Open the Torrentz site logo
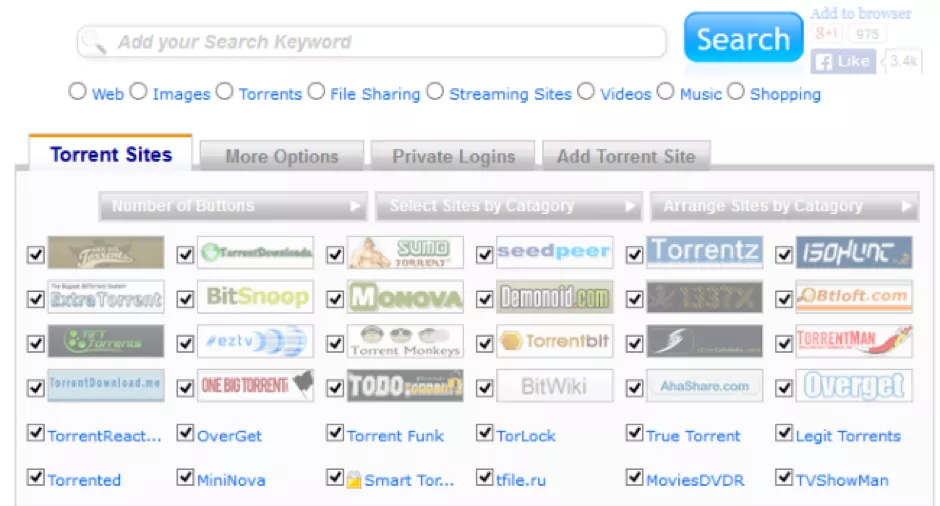 704,252
